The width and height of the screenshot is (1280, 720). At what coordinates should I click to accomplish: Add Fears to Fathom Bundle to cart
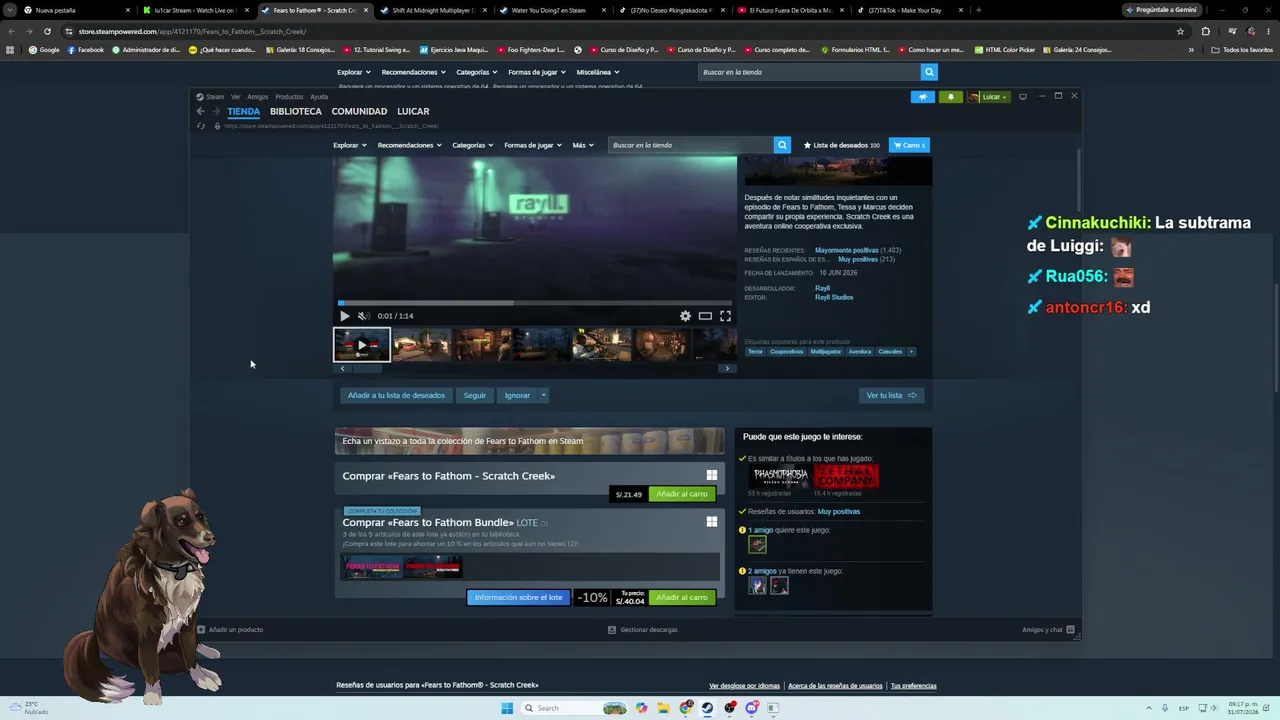click(x=682, y=597)
